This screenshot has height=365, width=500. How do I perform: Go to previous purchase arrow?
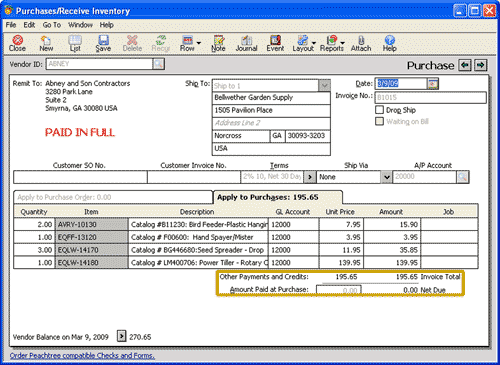[465, 65]
